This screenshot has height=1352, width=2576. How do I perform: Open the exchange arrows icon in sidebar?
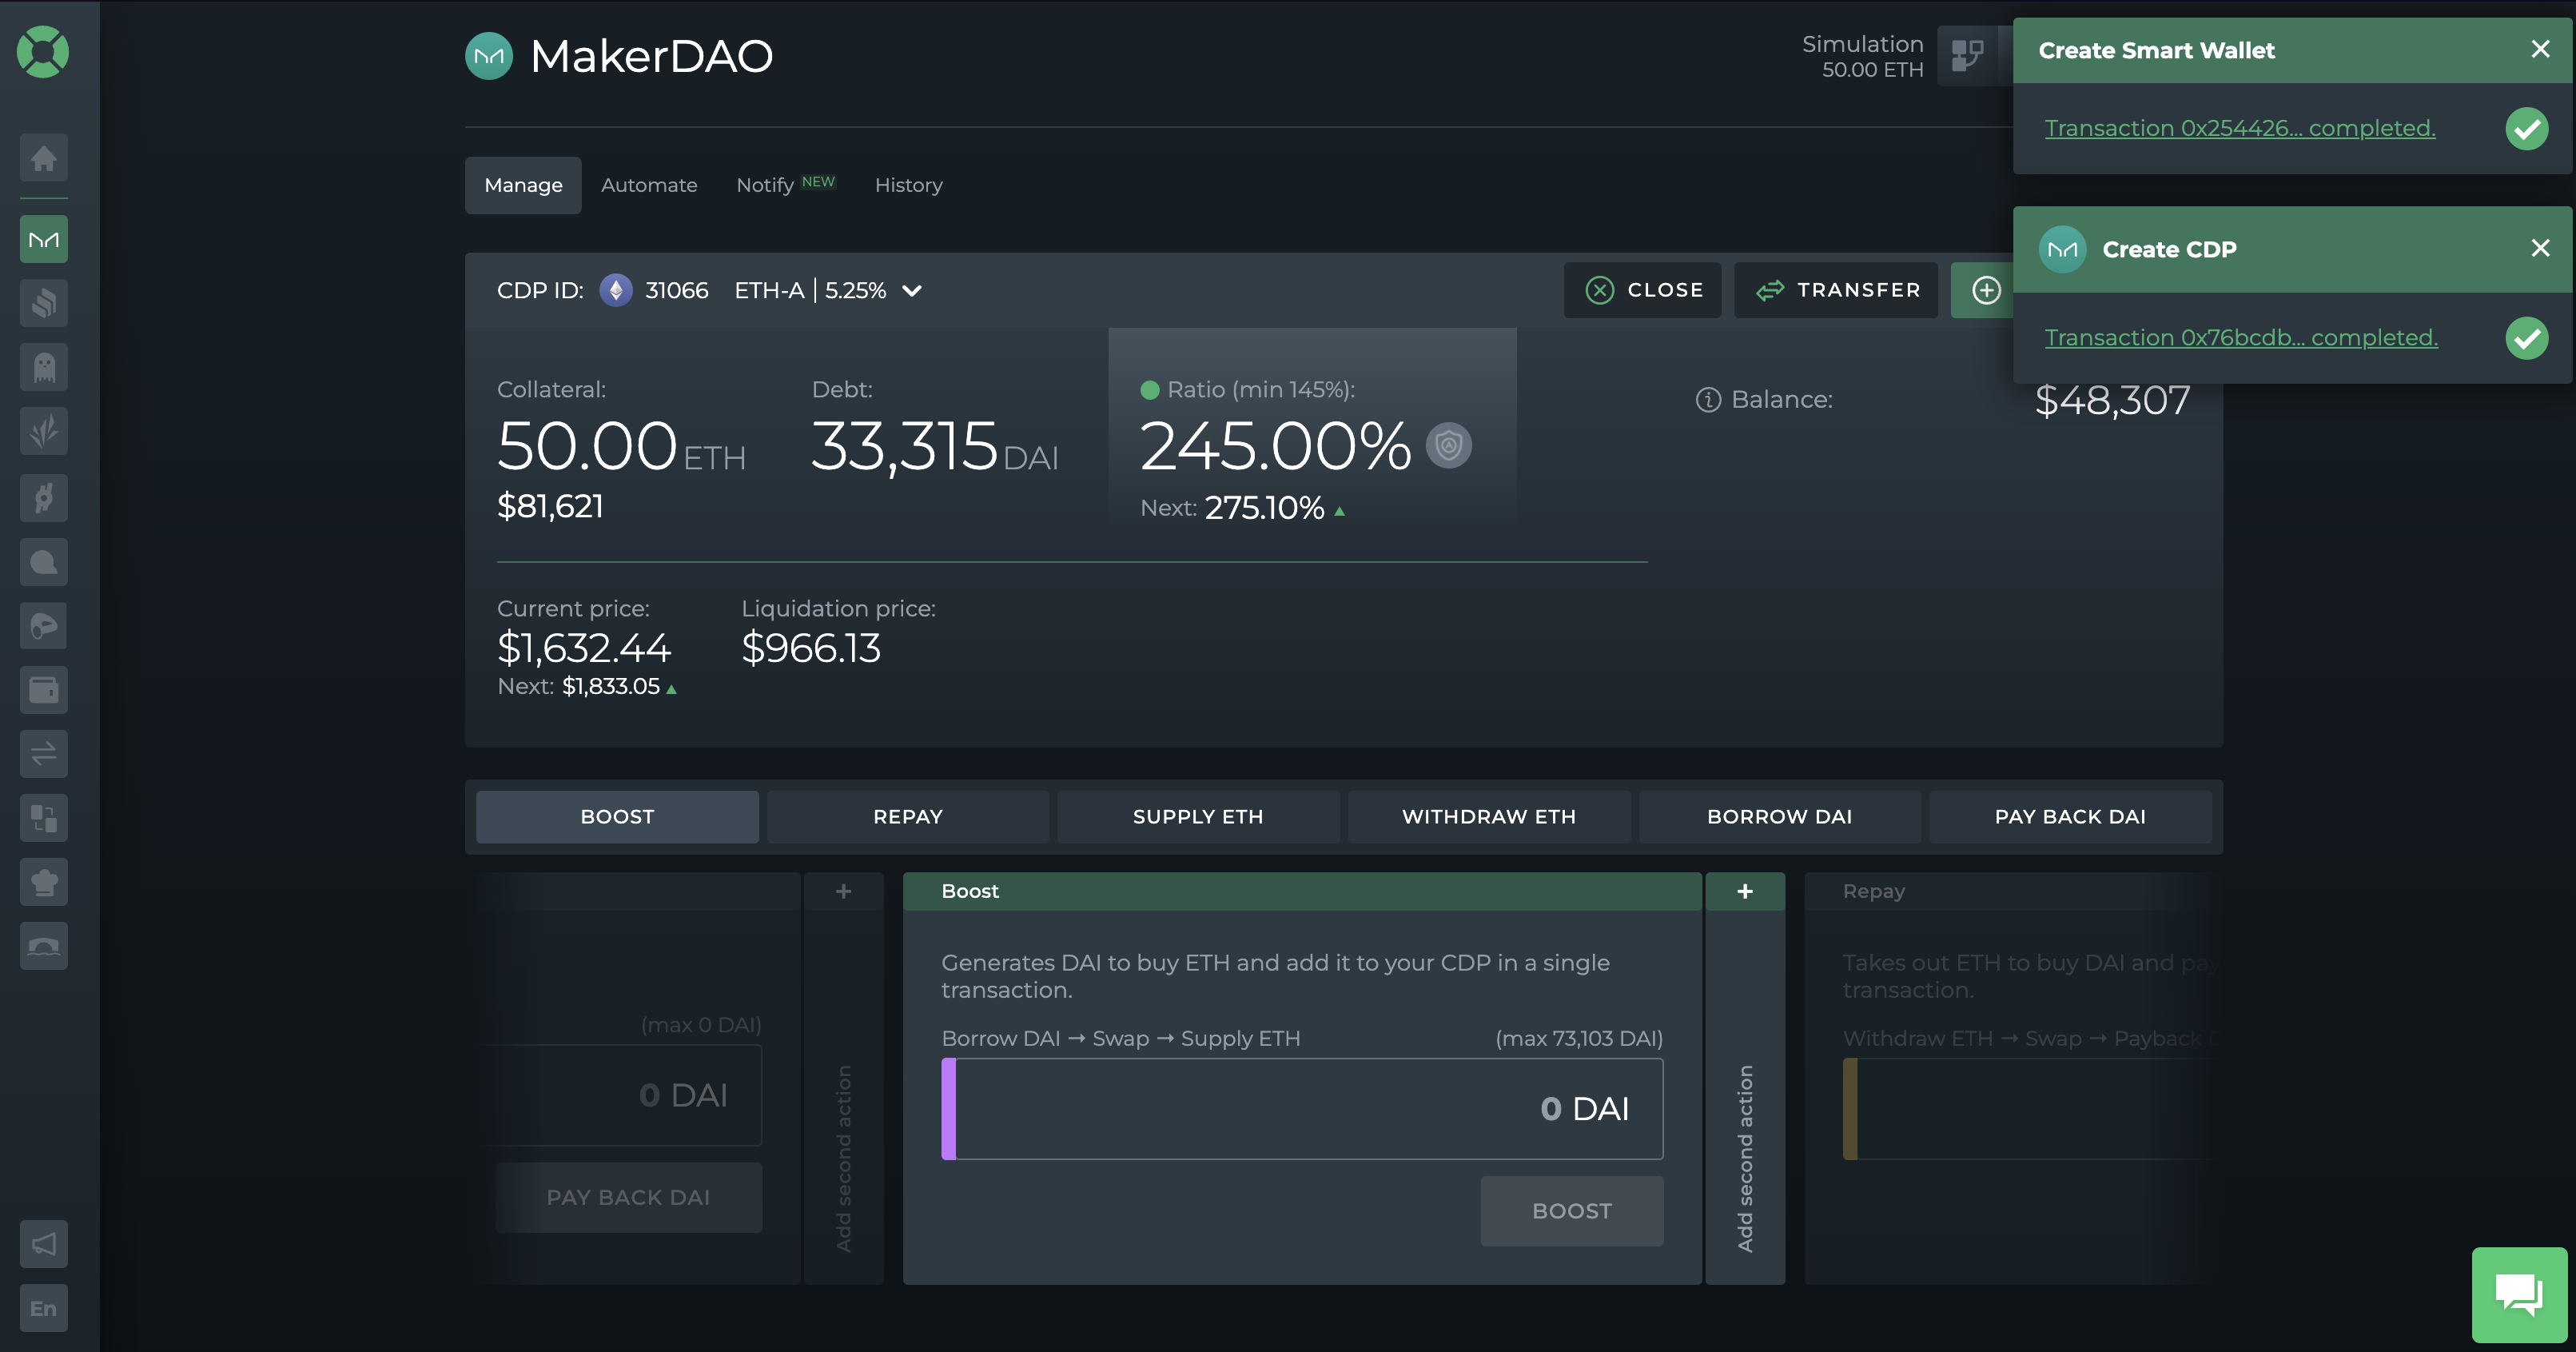click(44, 754)
